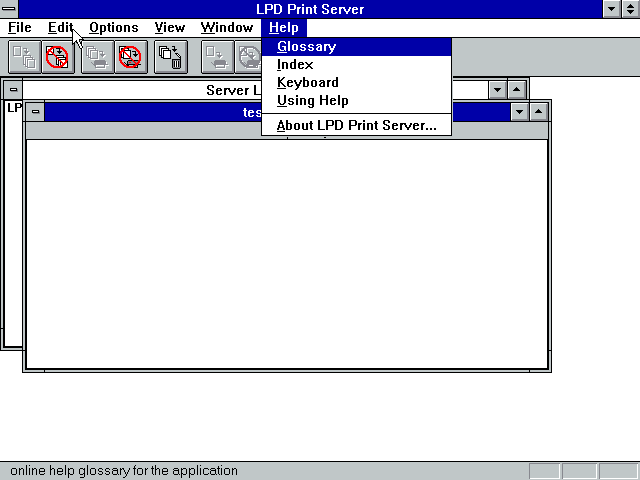Open About LPD Print Server dialog
The width and height of the screenshot is (640, 480).
click(x=356, y=125)
